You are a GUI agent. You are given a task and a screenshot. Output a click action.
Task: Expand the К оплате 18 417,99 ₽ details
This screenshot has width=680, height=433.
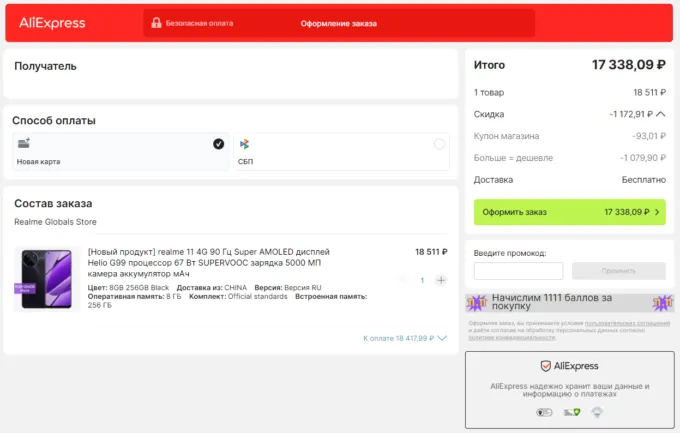pyautogui.click(x=404, y=338)
